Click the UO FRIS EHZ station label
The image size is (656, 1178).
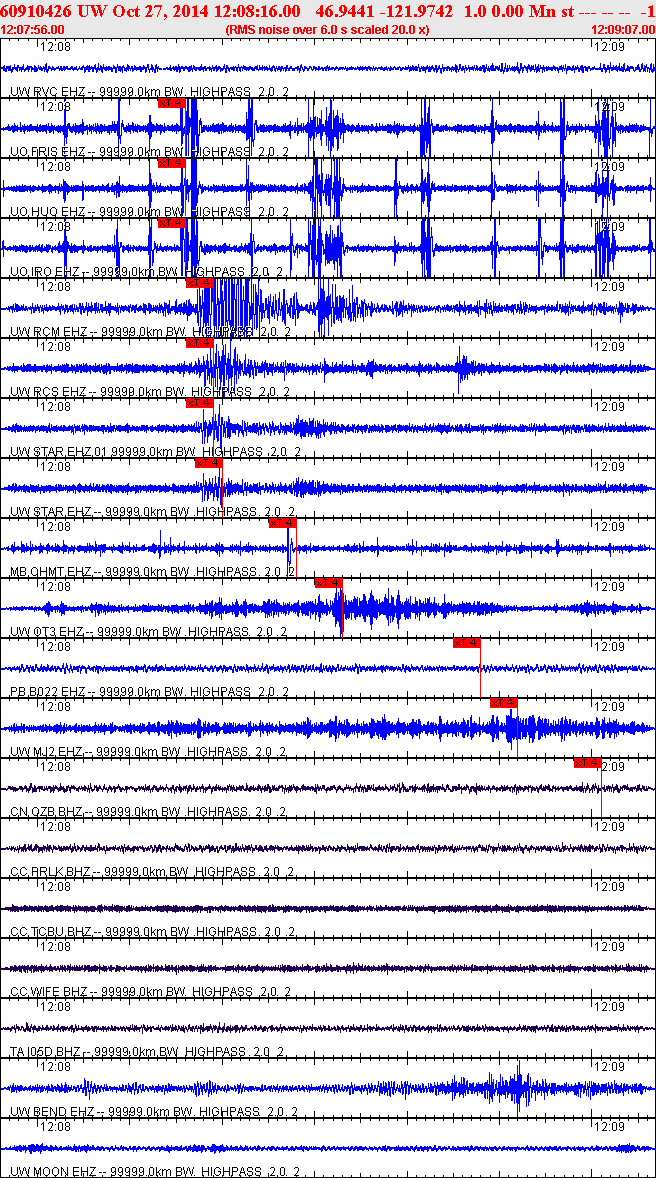(148, 153)
